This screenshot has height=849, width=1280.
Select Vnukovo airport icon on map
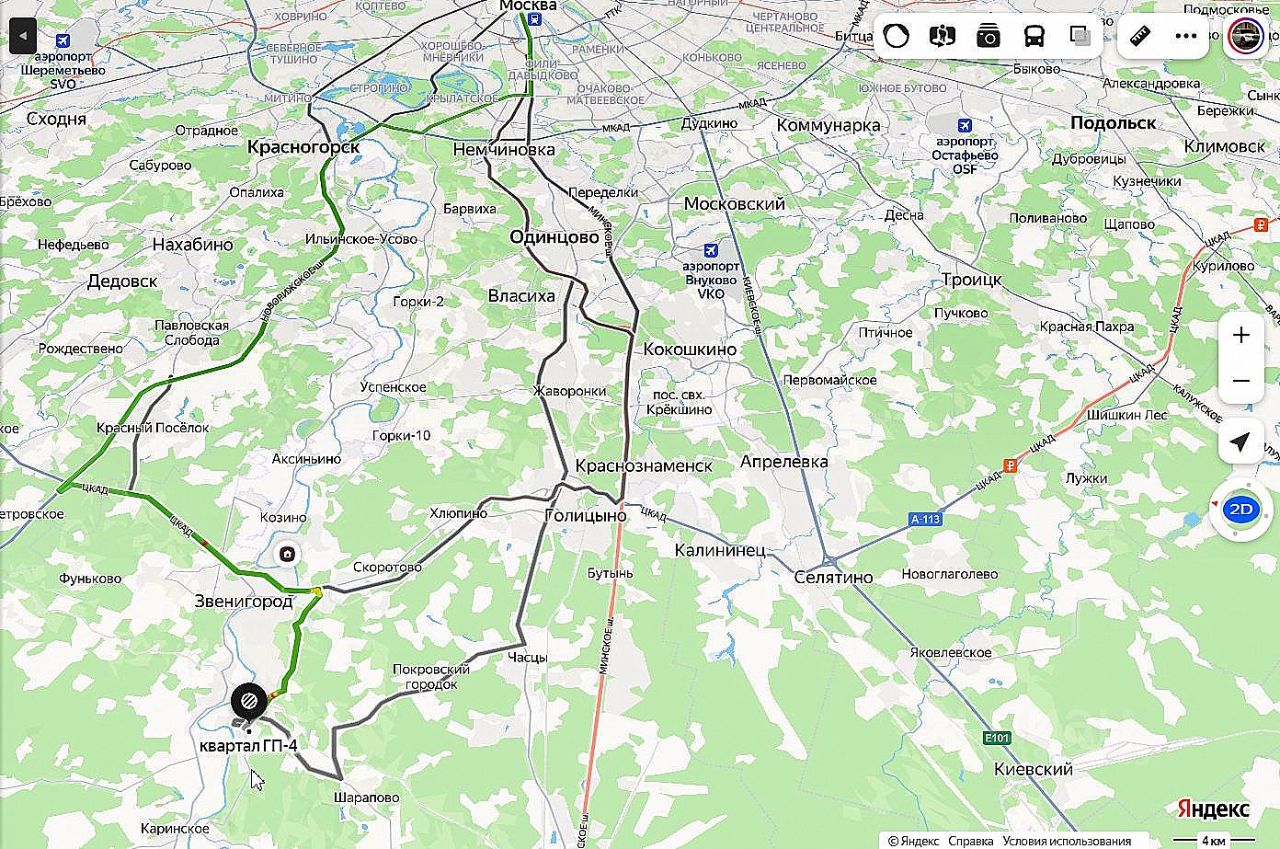(711, 250)
